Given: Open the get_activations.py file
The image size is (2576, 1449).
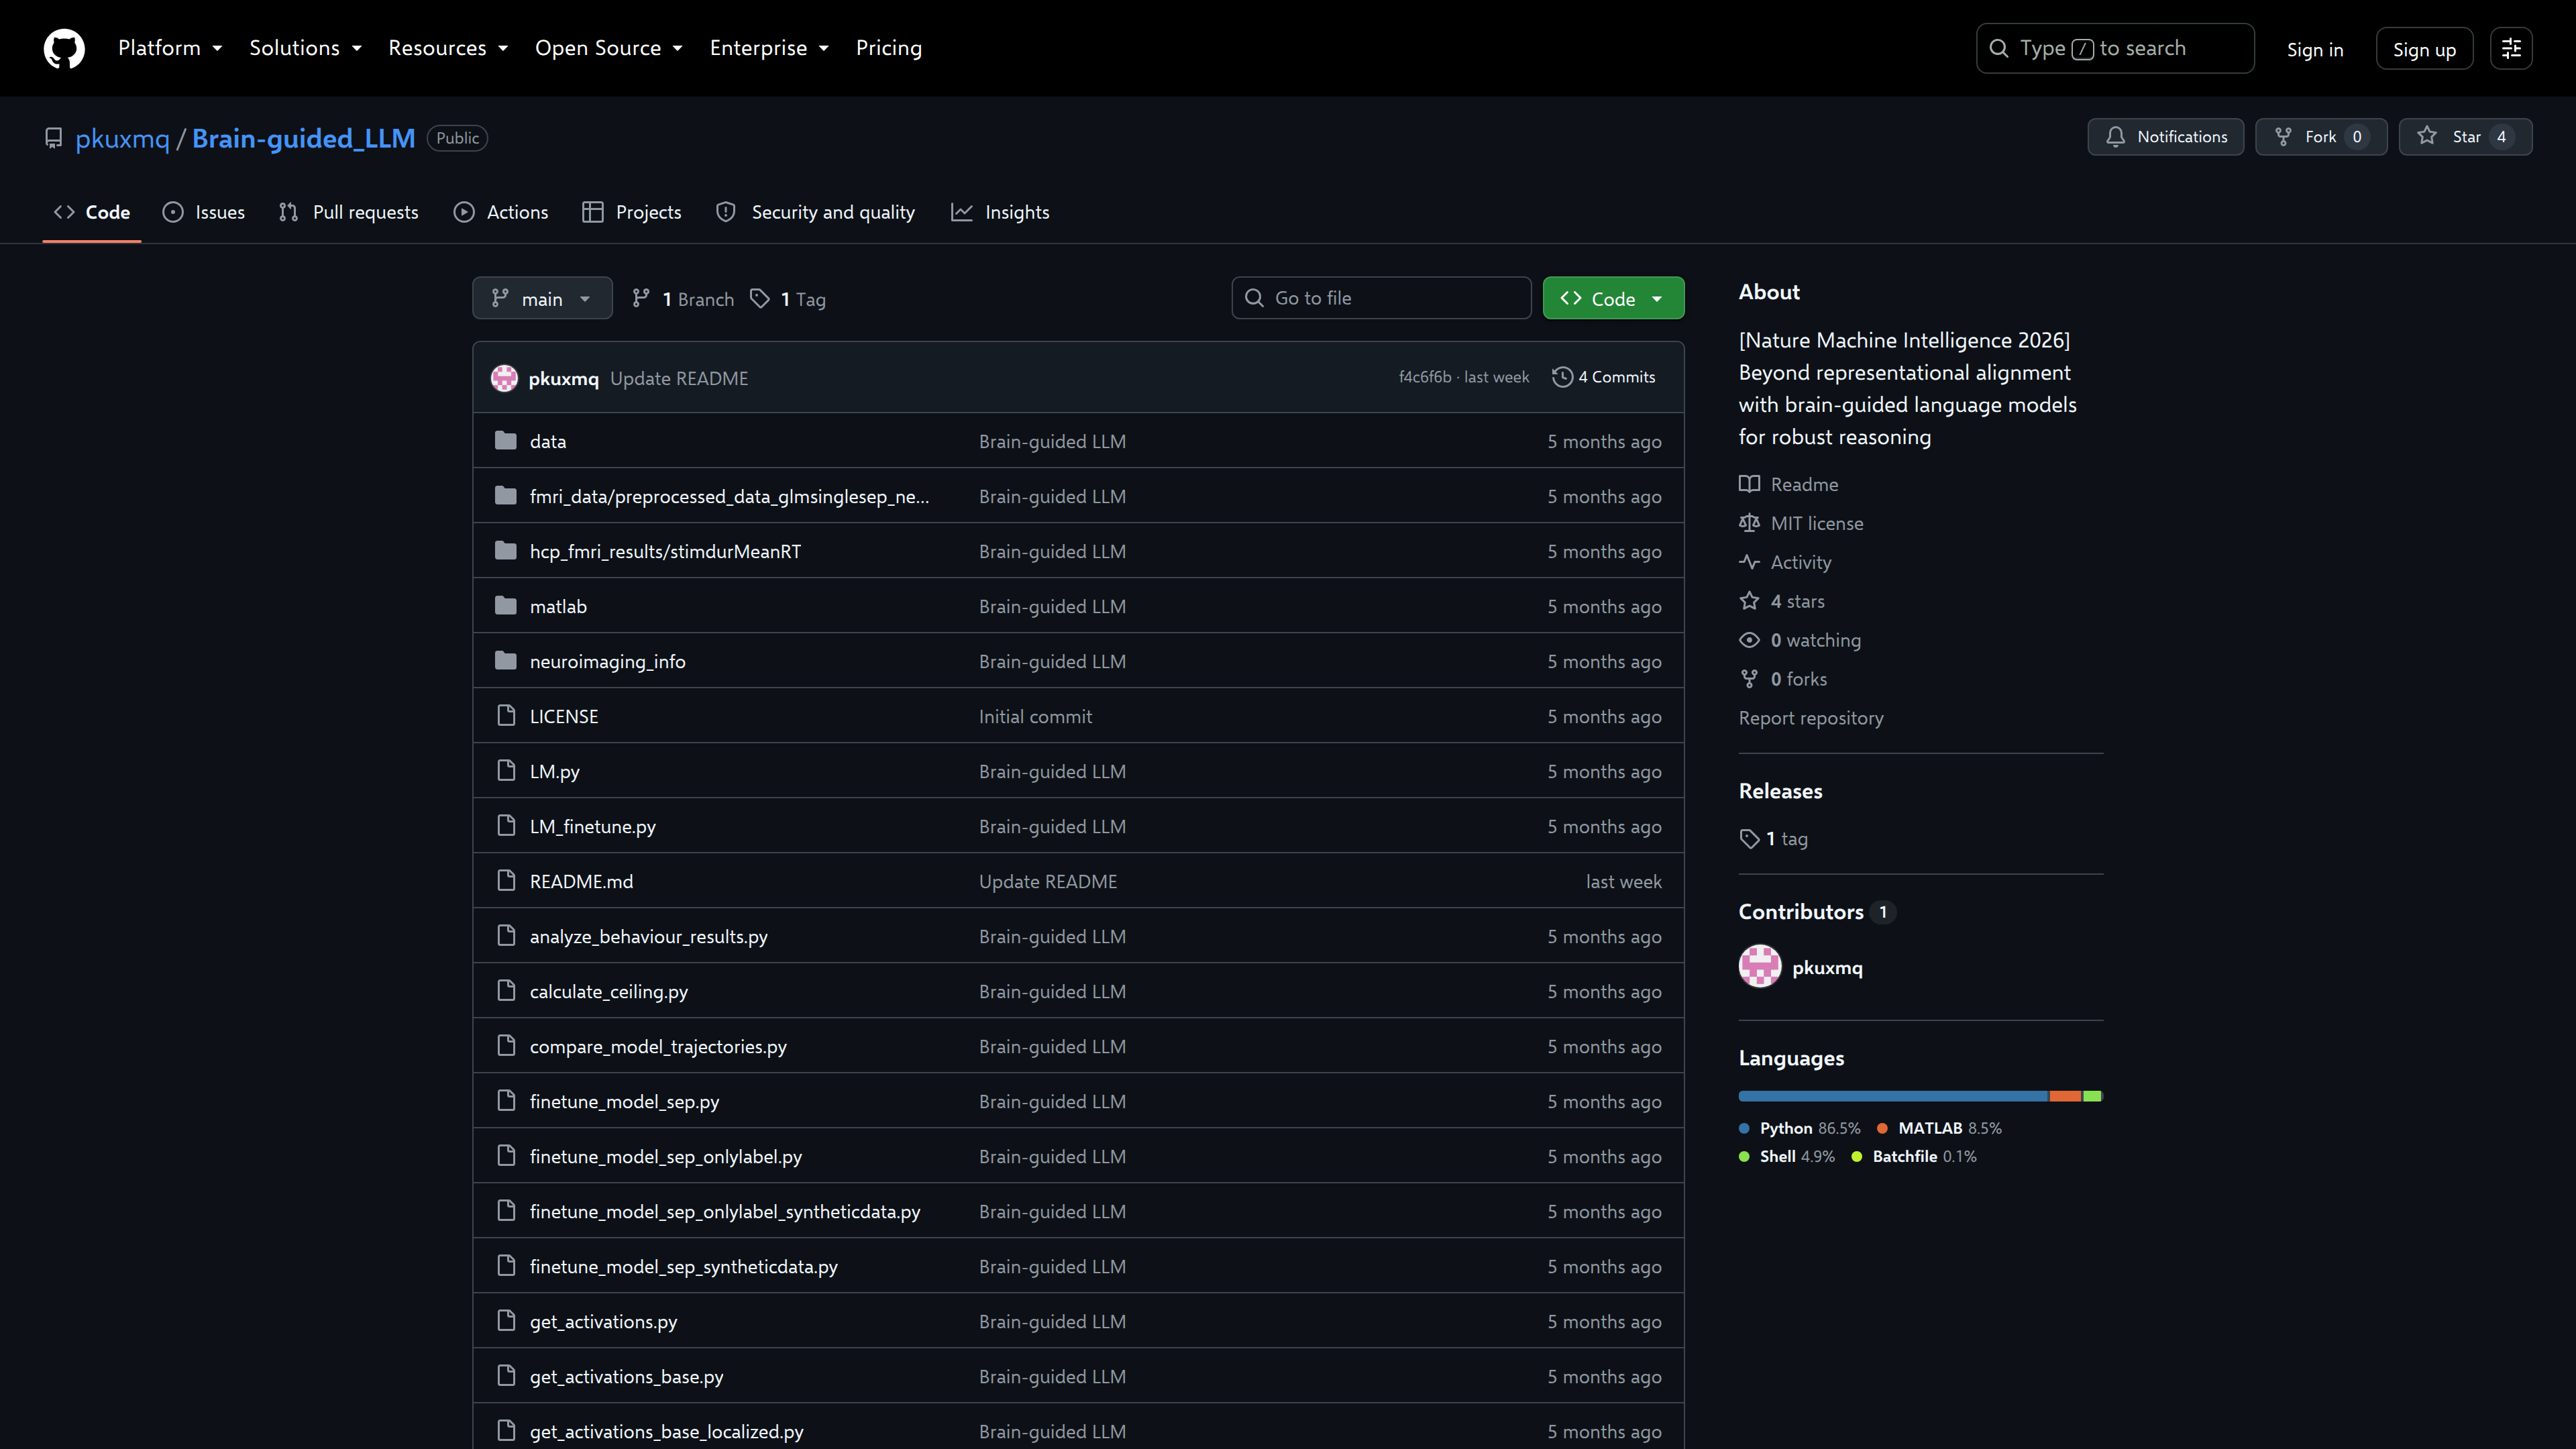Looking at the screenshot, I should [603, 1321].
